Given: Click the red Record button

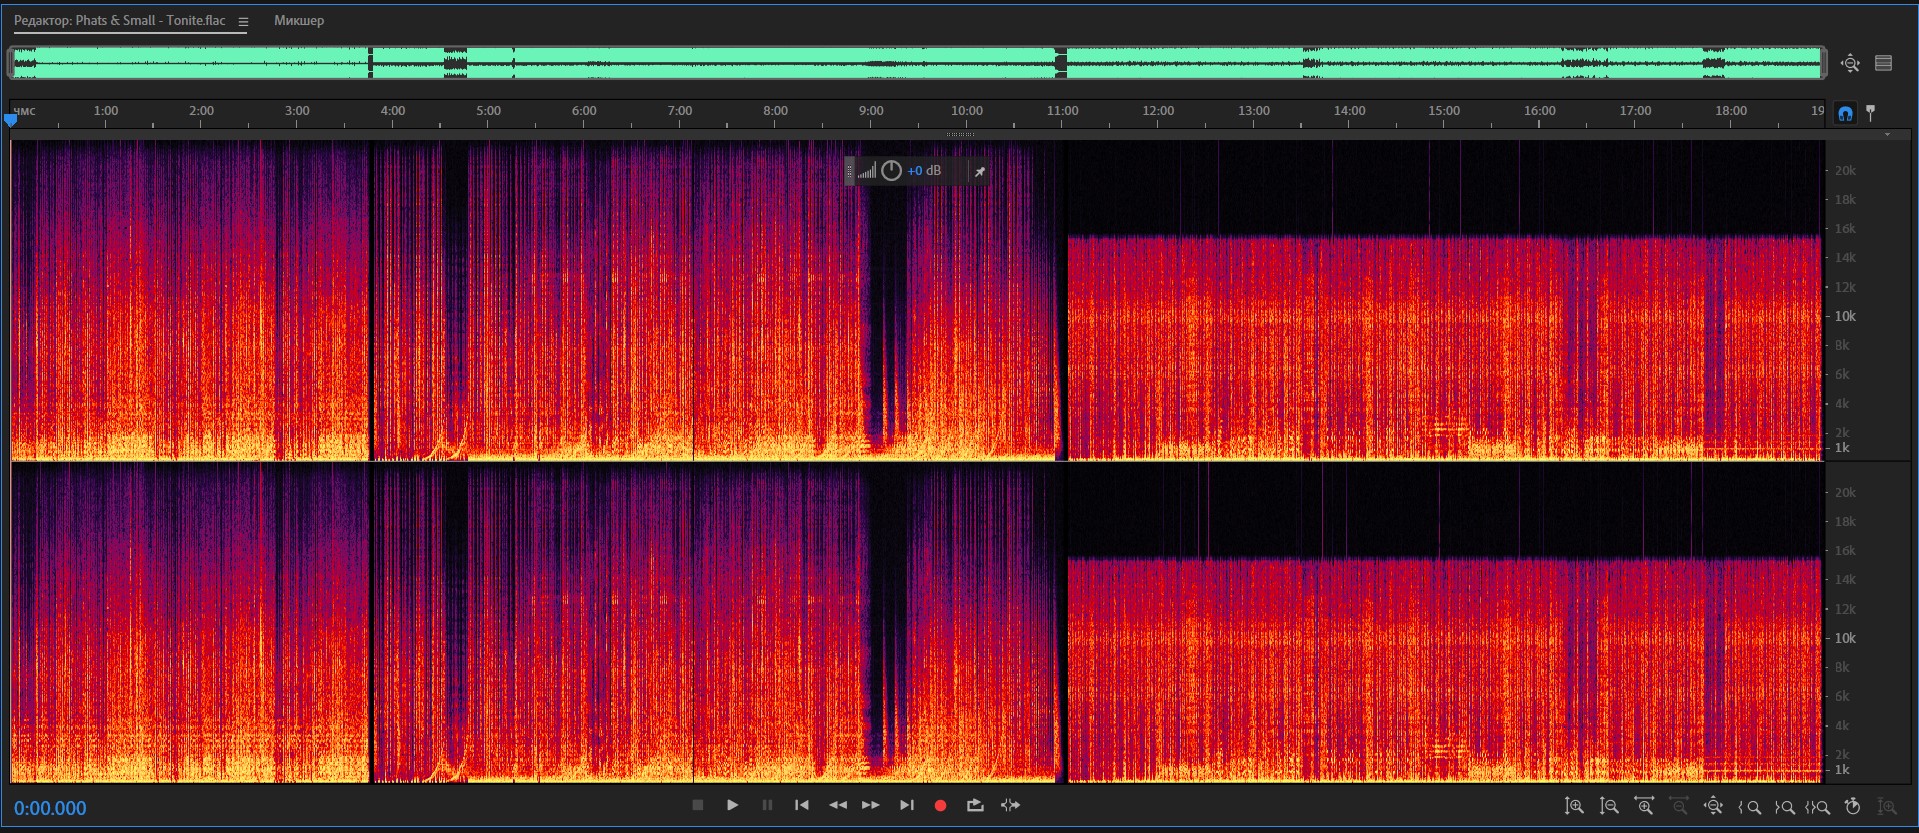Looking at the screenshot, I should point(940,805).
